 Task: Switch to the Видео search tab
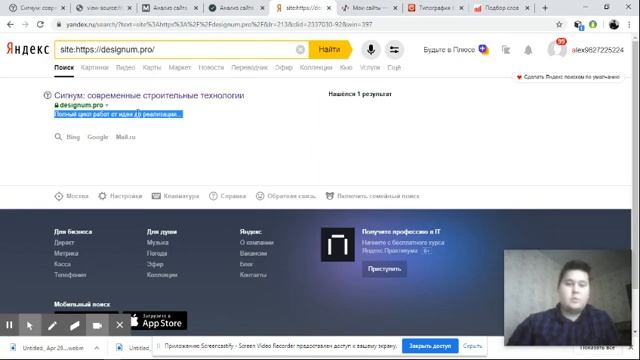125,67
